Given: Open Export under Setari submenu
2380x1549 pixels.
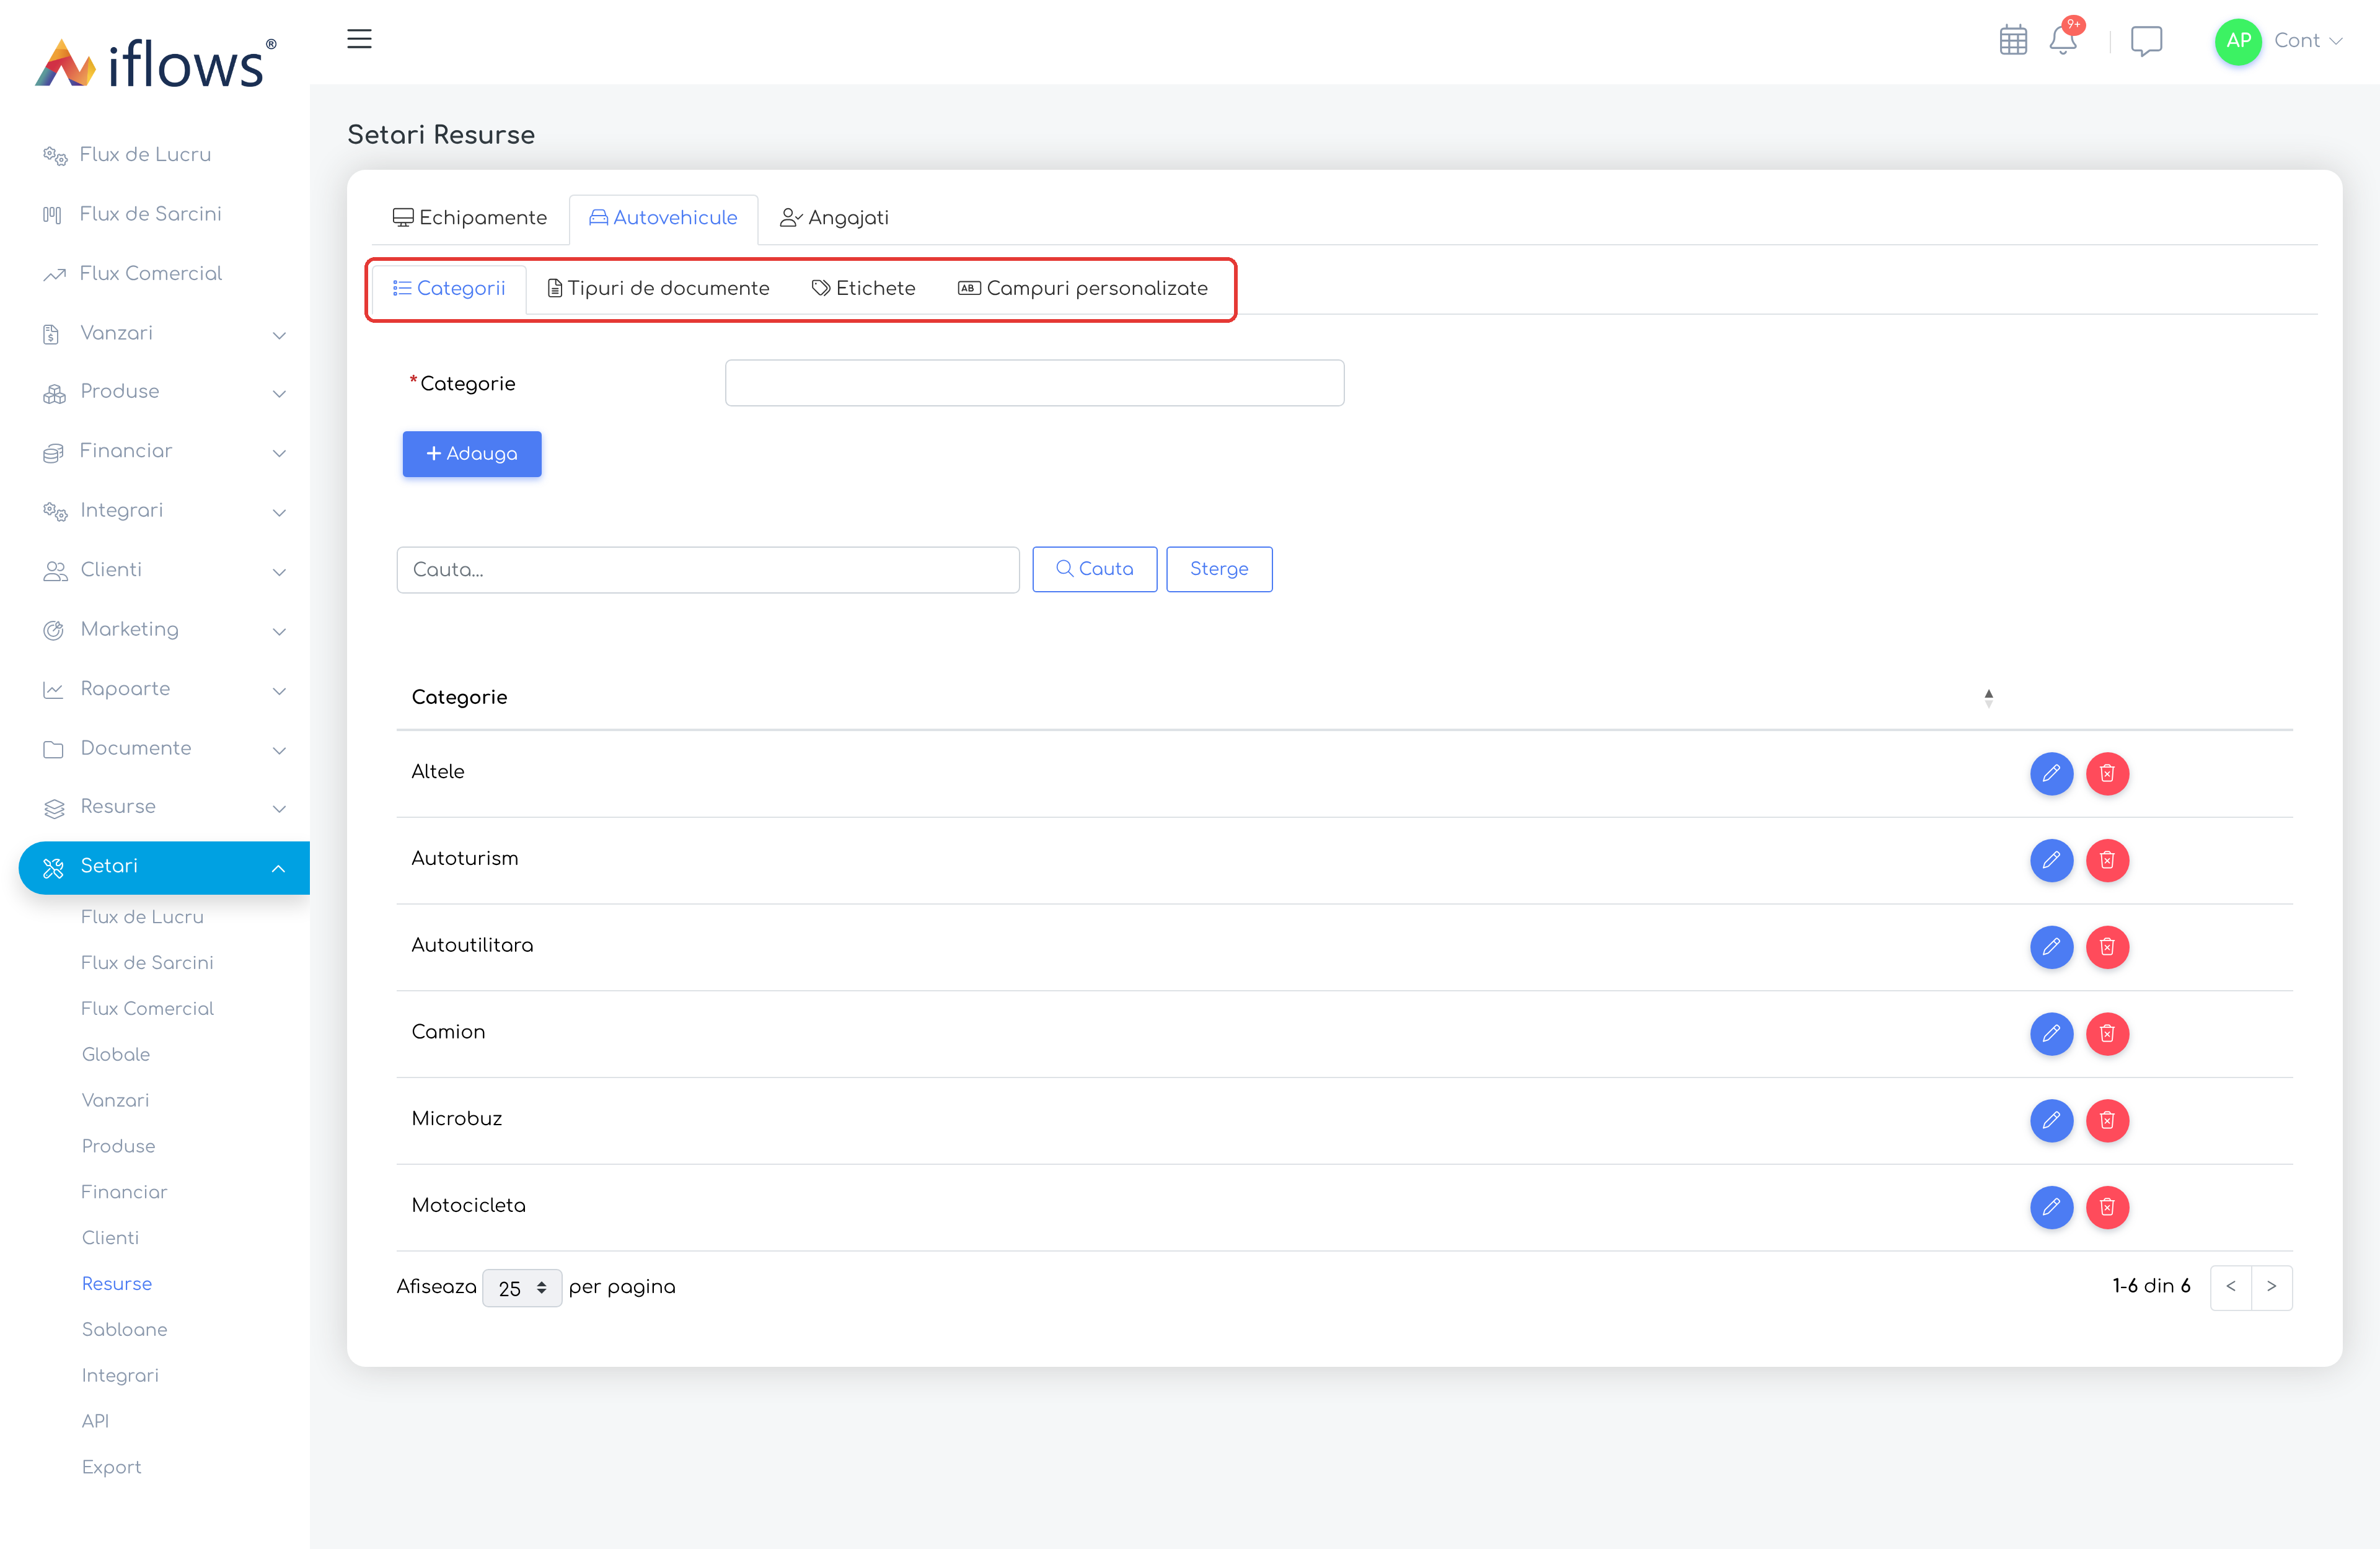Looking at the screenshot, I should [x=112, y=1467].
